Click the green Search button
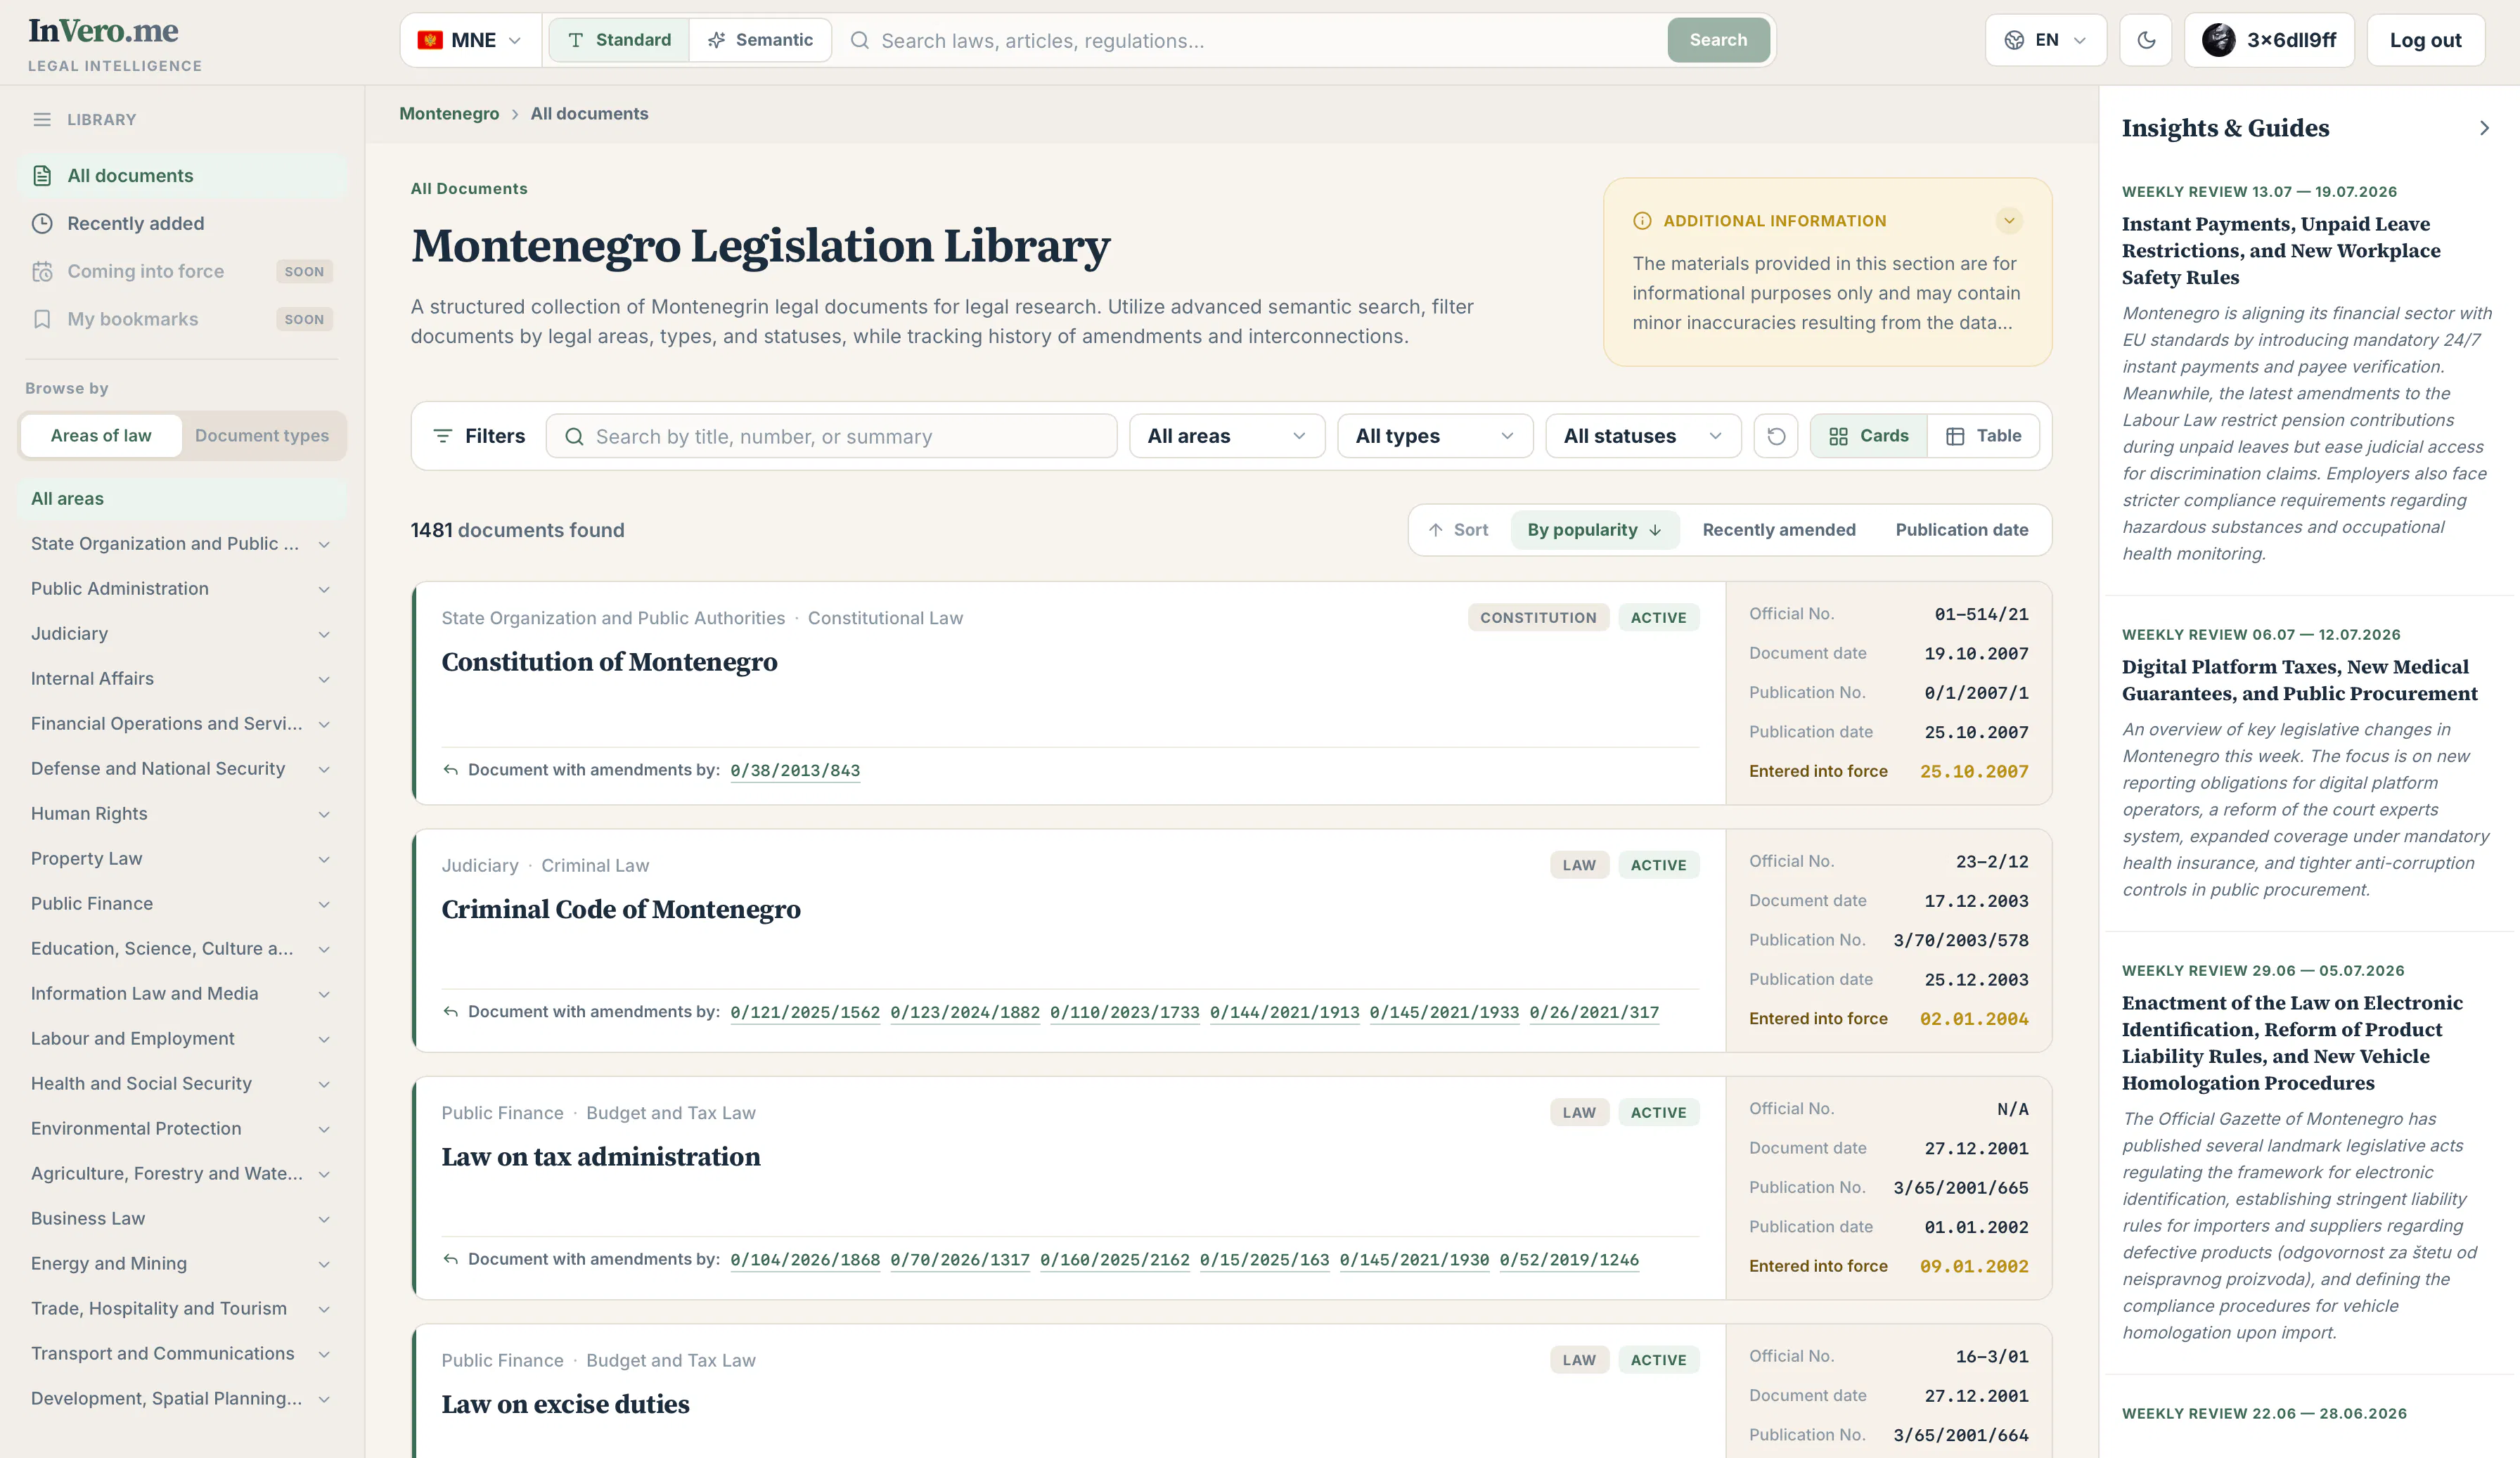Screen dimensions: 2520x1458 click(x=1718, y=40)
